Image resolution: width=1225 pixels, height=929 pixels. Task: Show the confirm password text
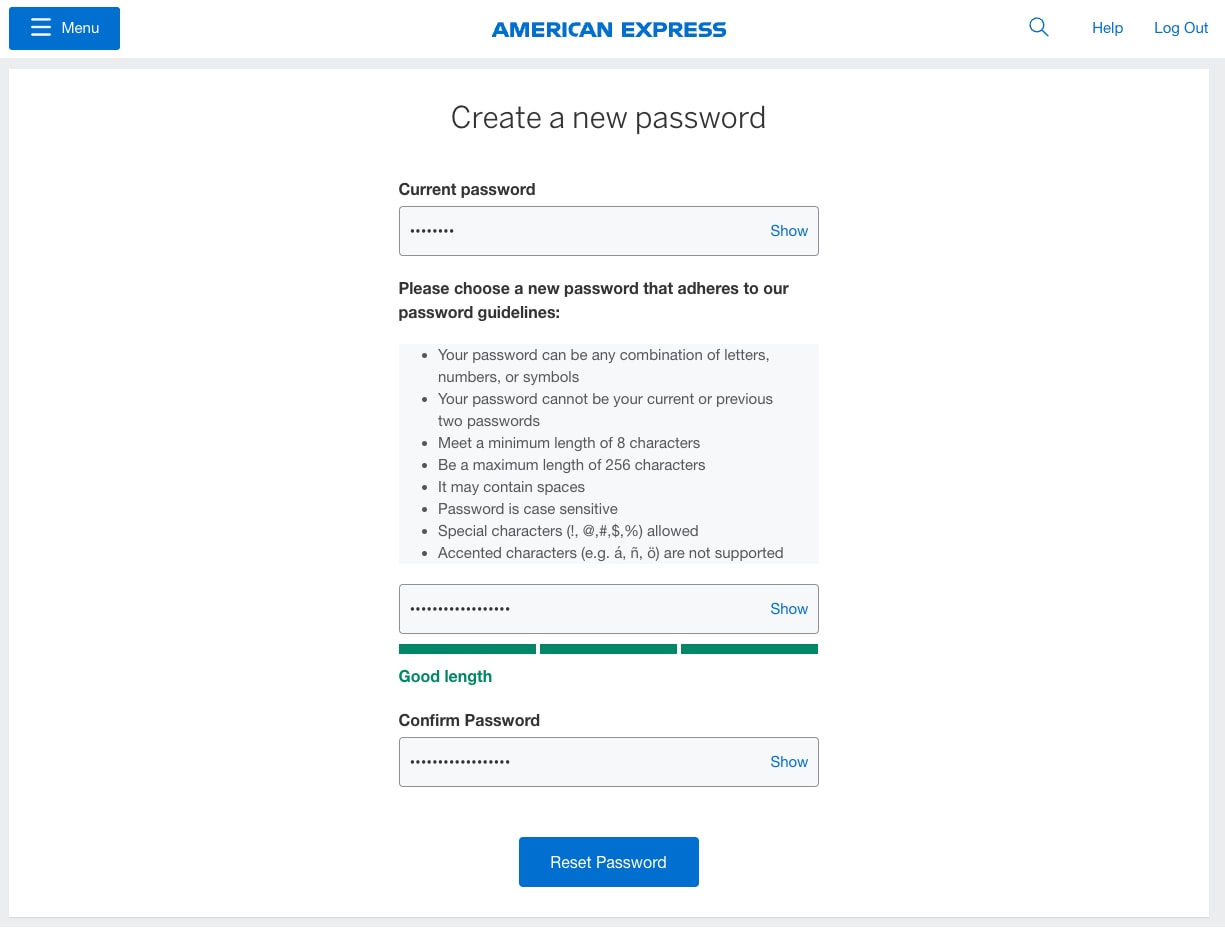[789, 761]
